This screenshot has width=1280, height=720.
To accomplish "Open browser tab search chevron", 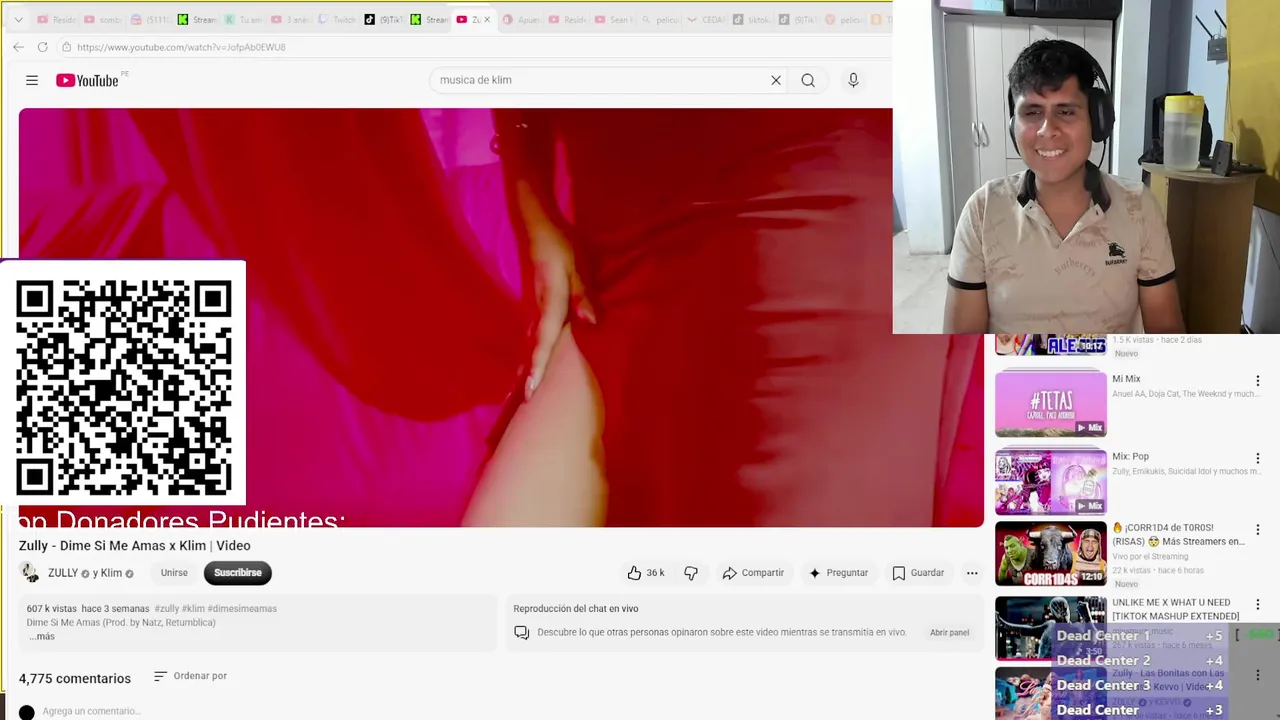I will point(18,20).
